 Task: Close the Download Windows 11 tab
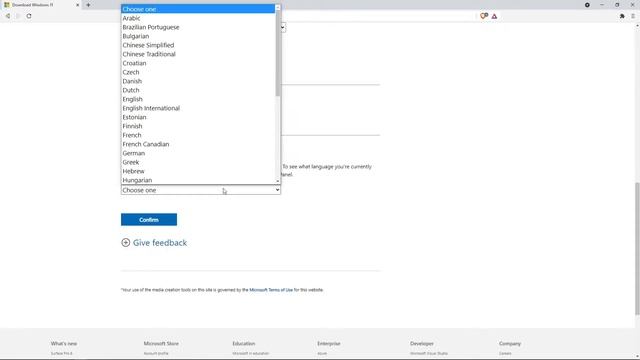tap(78, 5)
